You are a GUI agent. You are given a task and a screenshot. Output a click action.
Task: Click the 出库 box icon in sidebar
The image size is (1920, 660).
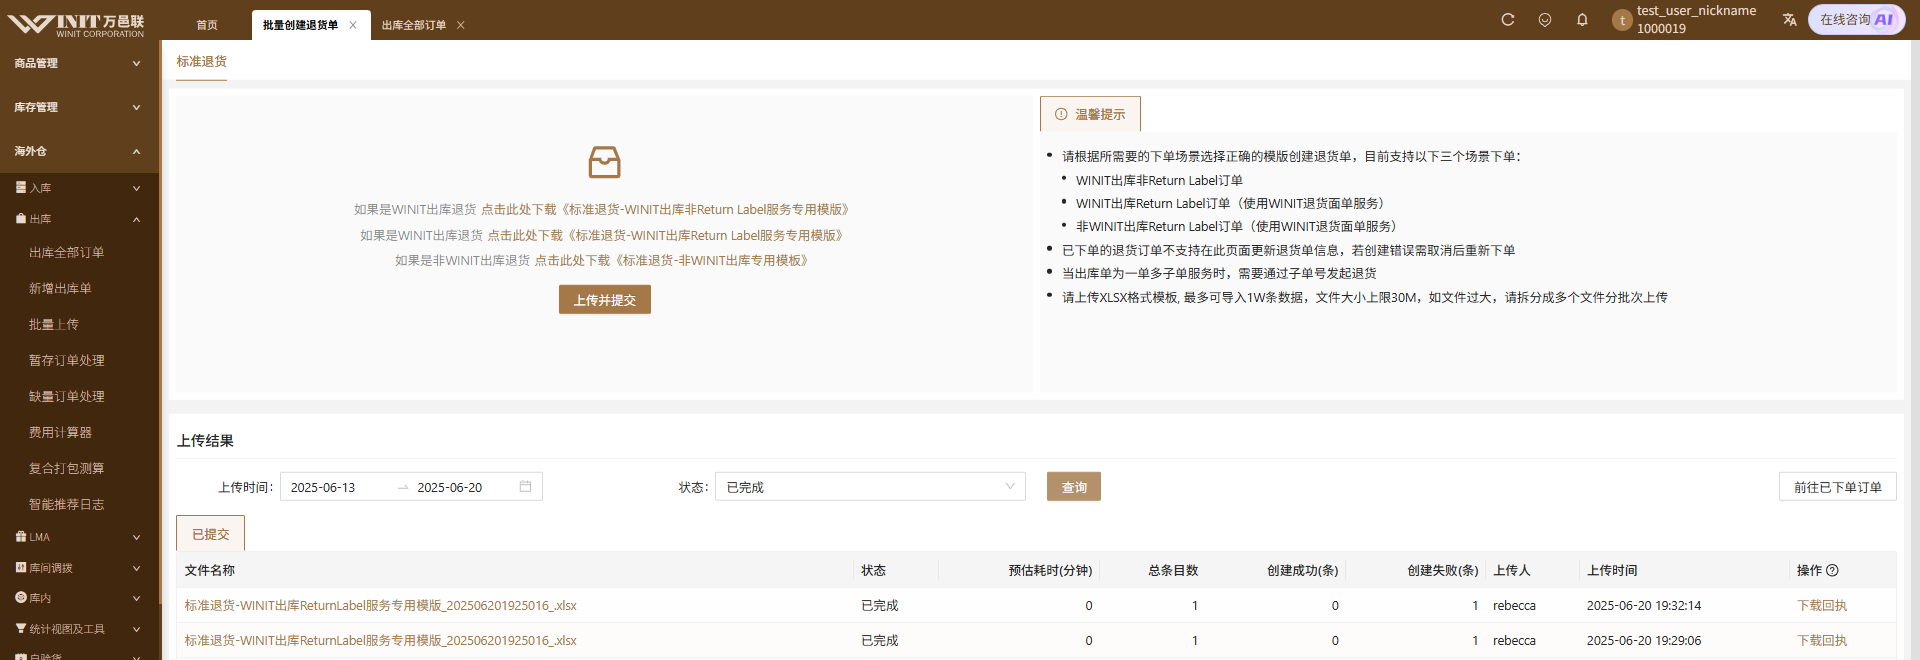21,218
